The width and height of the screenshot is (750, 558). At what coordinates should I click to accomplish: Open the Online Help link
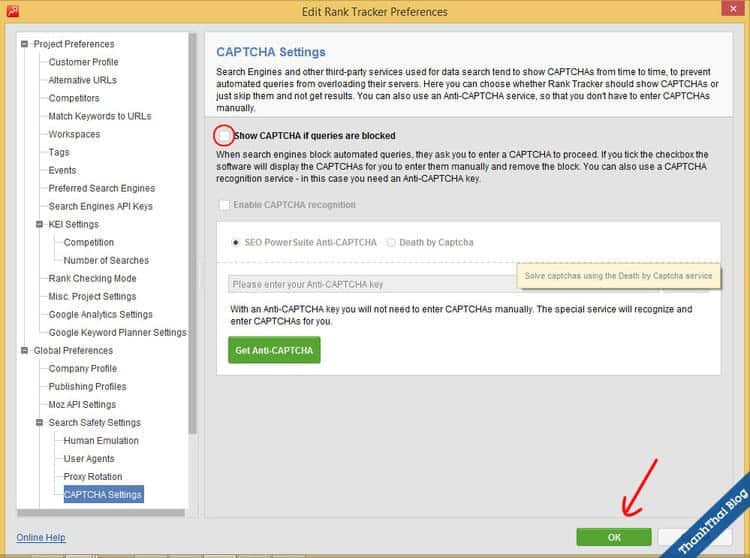point(41,537)
